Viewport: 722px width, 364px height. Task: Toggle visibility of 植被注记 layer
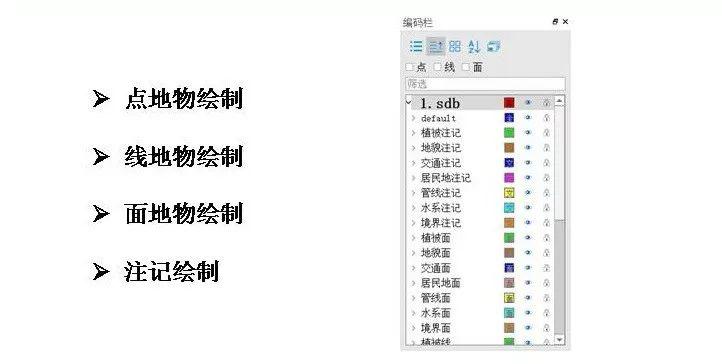528,133
